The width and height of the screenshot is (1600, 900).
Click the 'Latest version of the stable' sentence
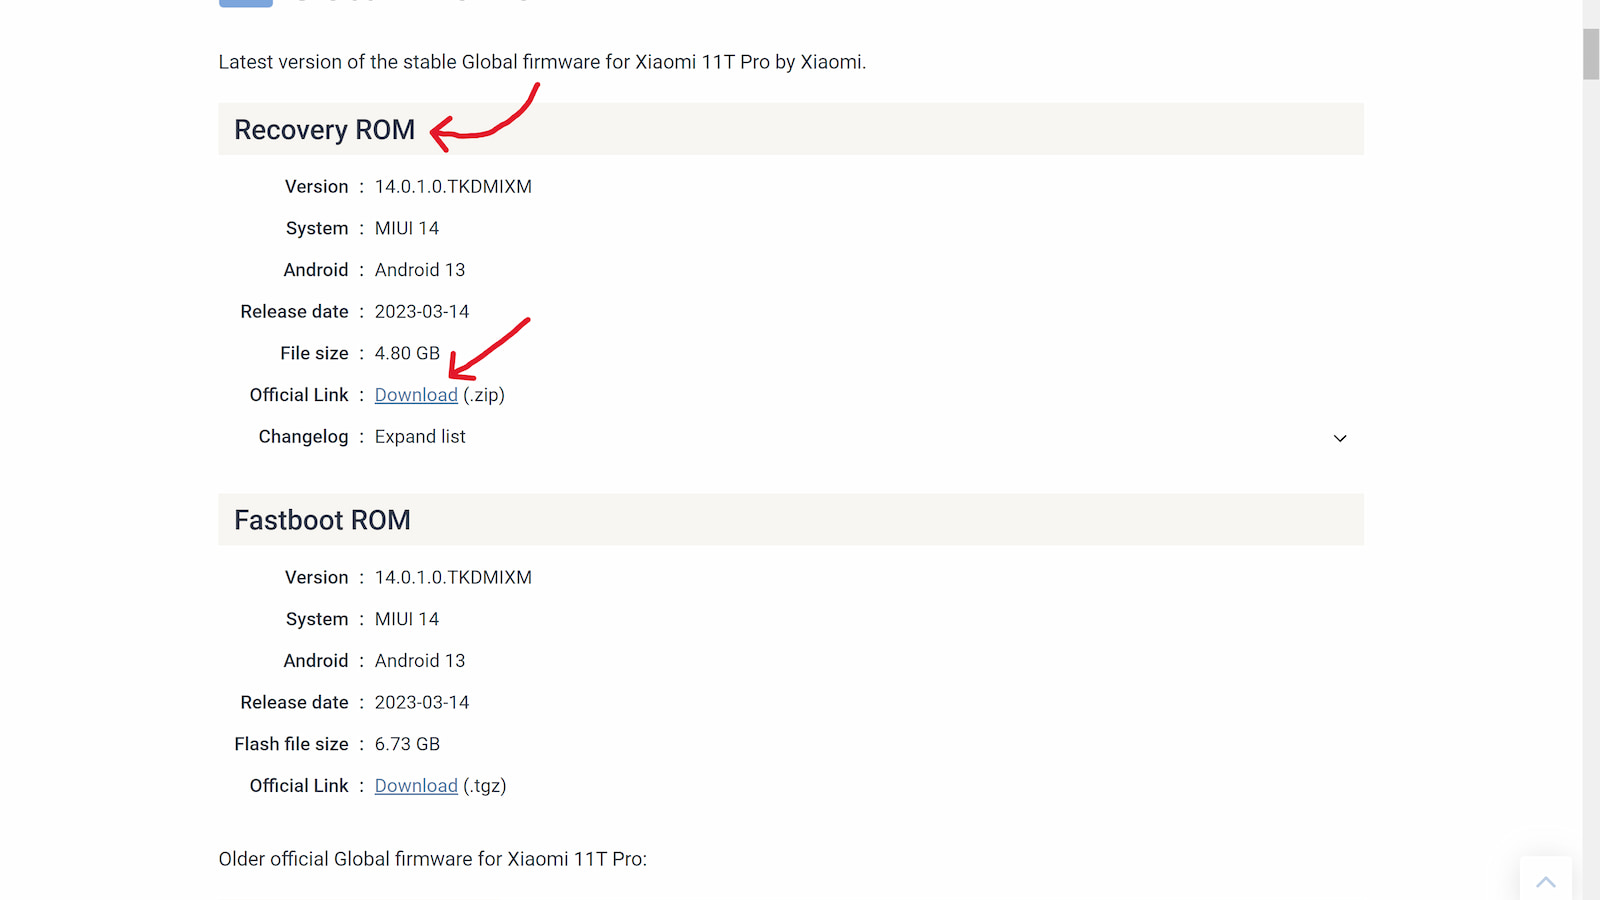[542, 62]
